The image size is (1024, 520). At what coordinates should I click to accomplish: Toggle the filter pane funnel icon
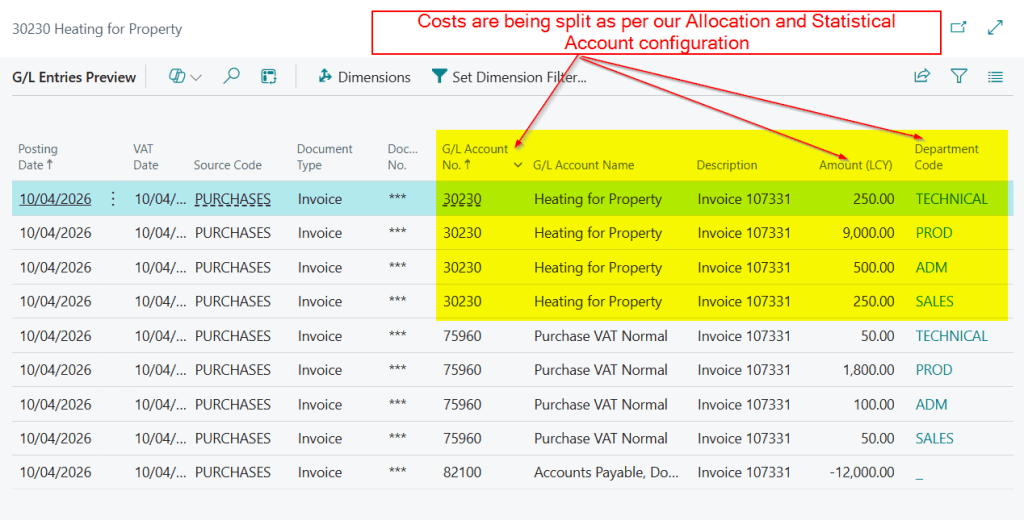point(959,76)
